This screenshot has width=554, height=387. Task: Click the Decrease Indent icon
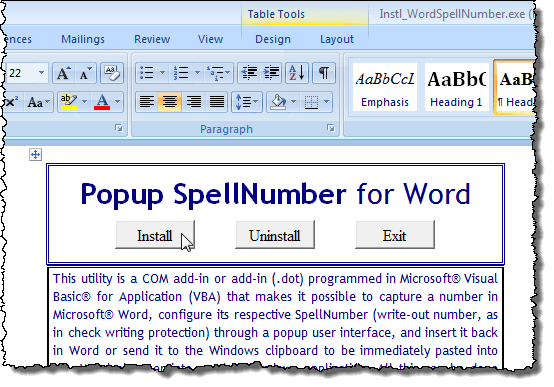click(249, 73)
